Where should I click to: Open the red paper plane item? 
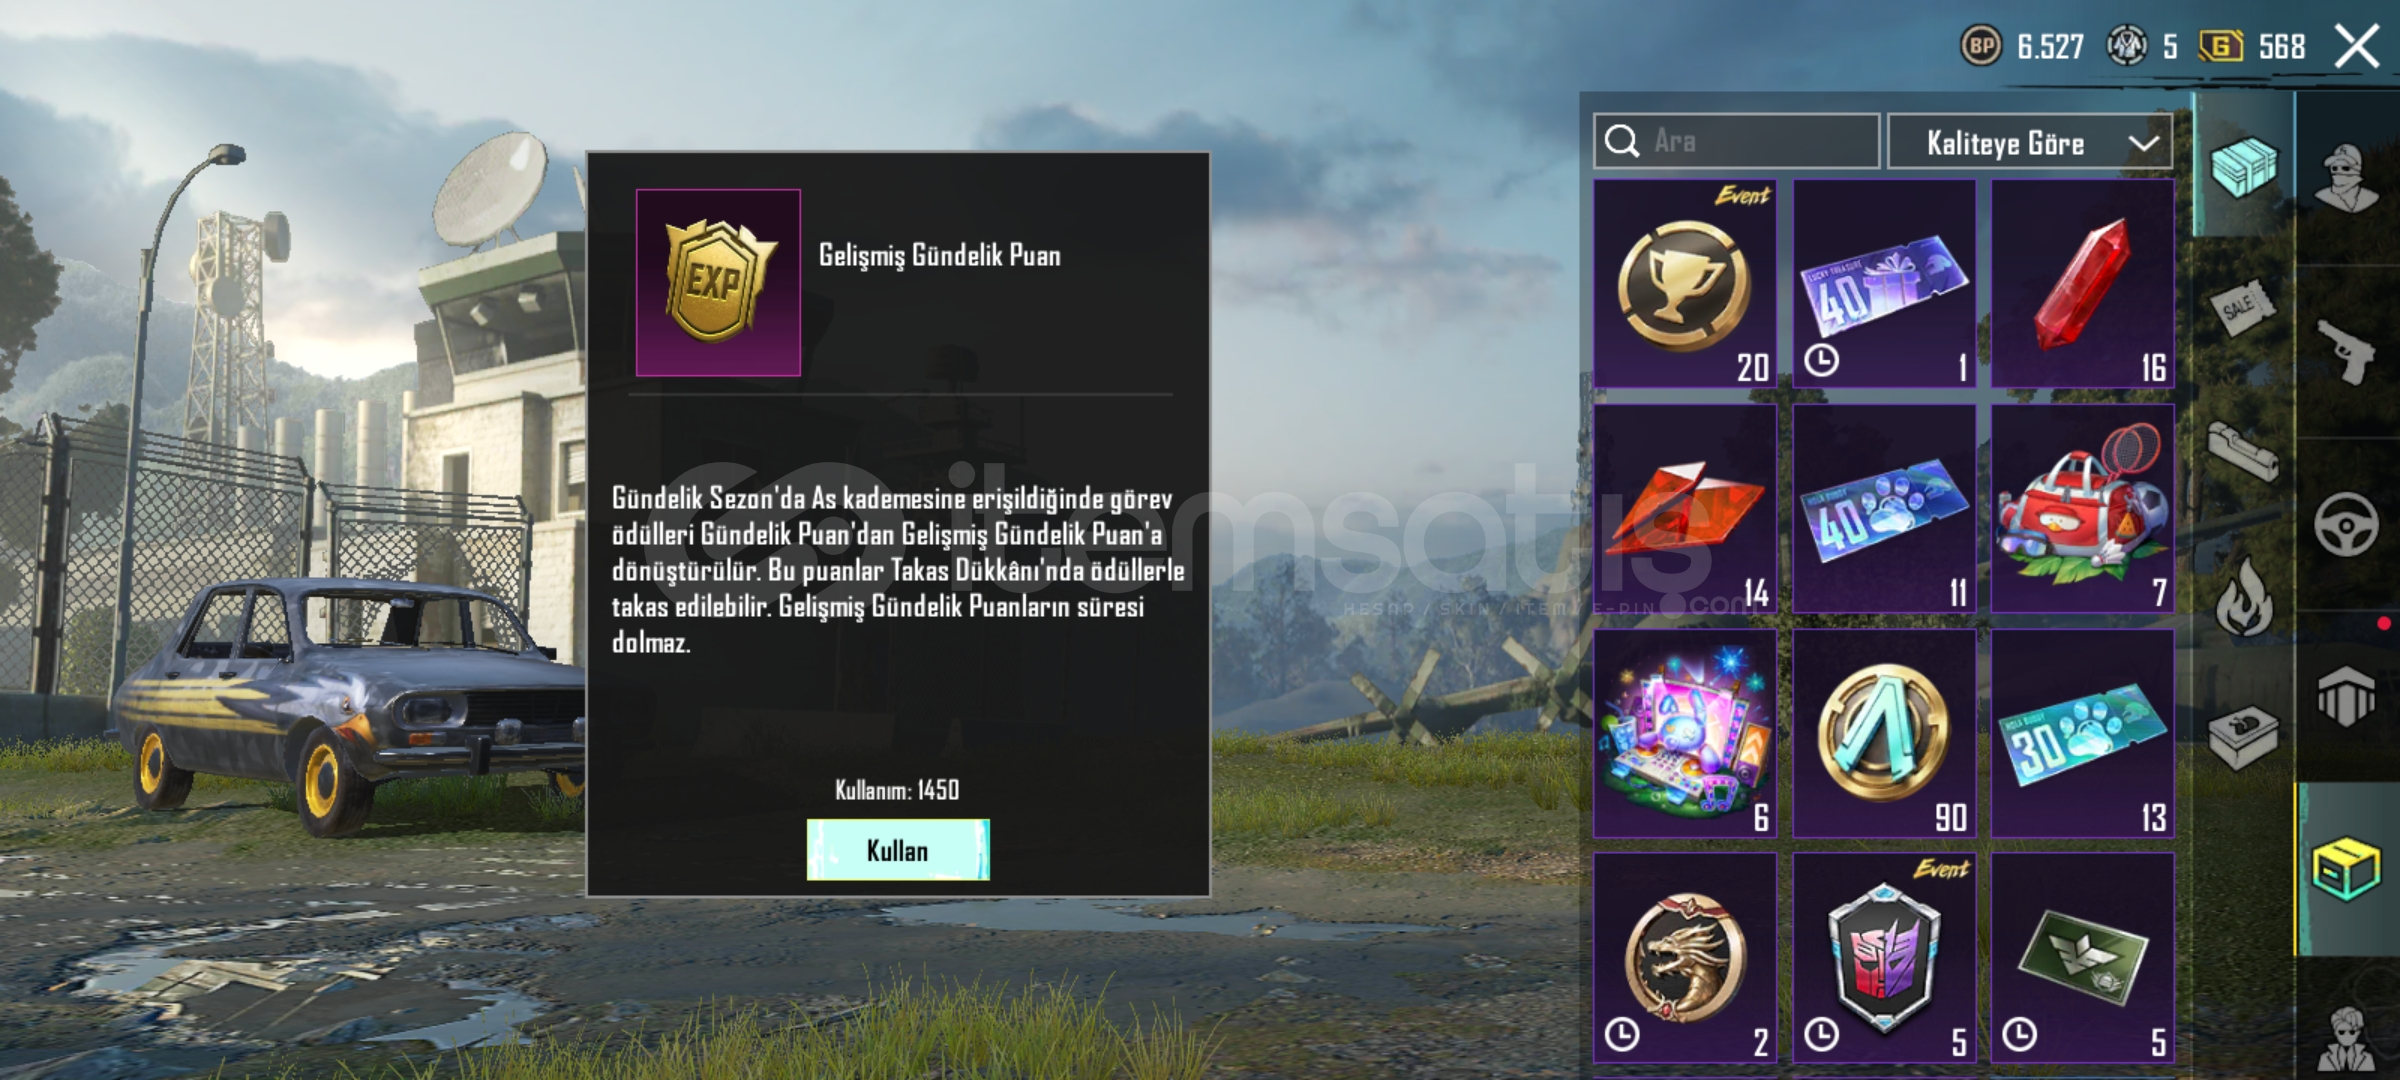[x=1685, y=509]
